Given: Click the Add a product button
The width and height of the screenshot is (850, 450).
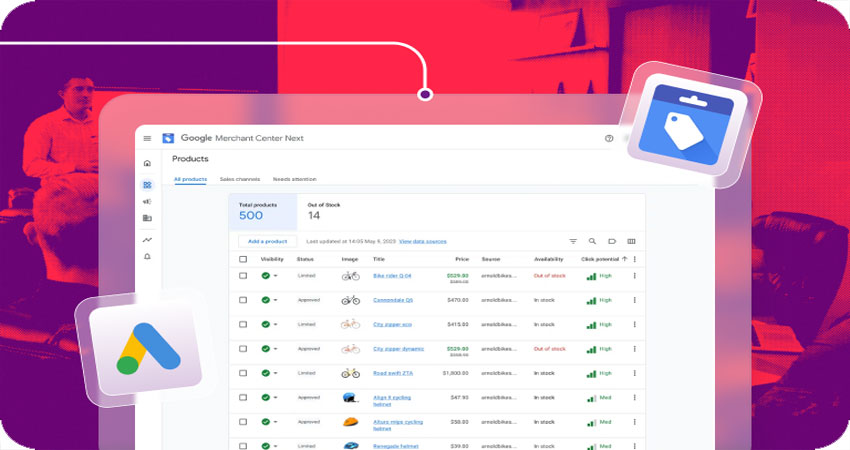Looking at the screenshot, I should click(267, 241).
